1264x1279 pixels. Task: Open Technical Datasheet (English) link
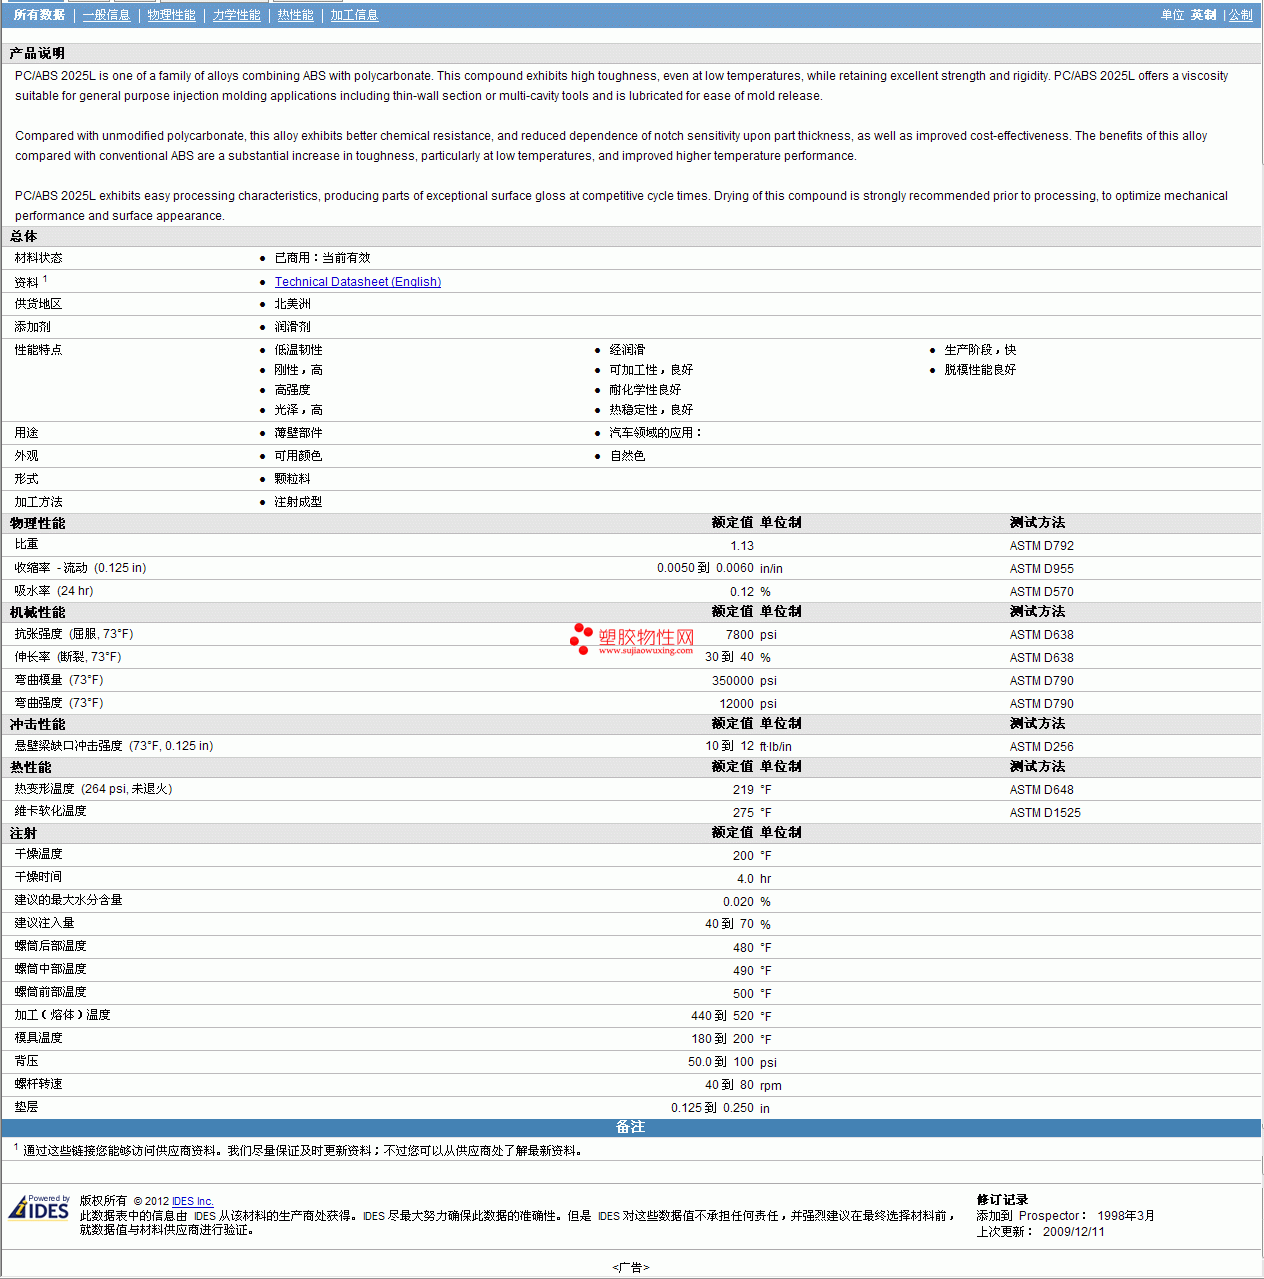point(358,282)
